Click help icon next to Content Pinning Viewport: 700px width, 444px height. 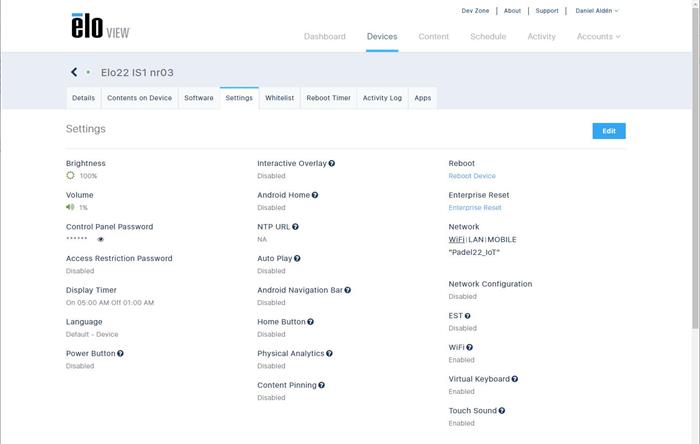[321, 385]
